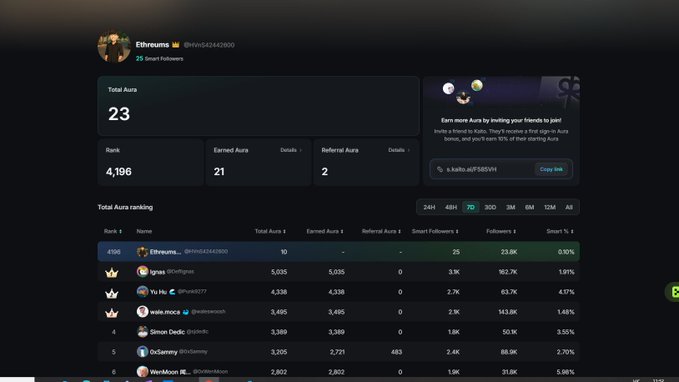Open the WenMoon profile name link
Image resolution: width=679 pixels, height=382 pixels.
(170, 372)
